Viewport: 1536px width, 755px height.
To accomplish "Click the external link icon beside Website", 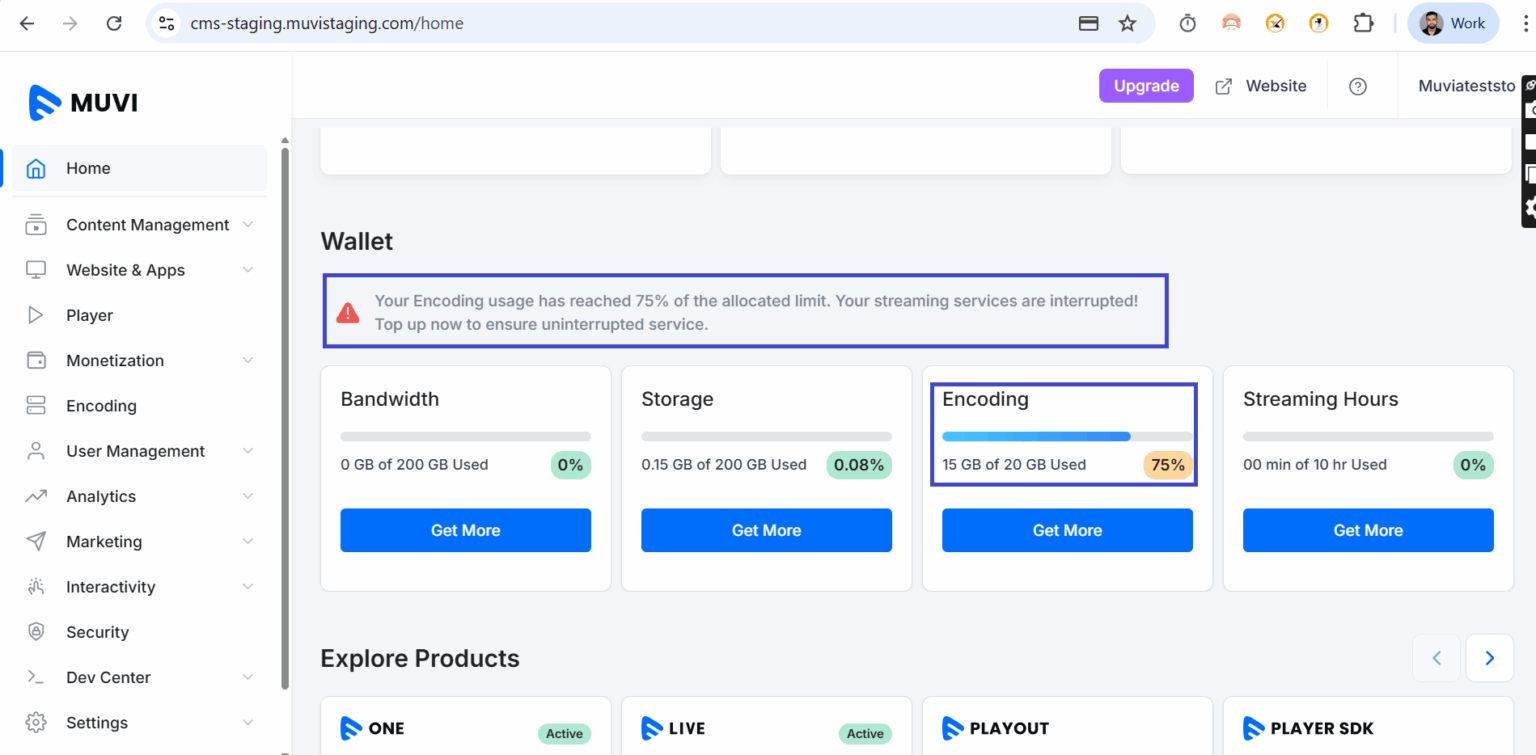I will click(1223, 86).
